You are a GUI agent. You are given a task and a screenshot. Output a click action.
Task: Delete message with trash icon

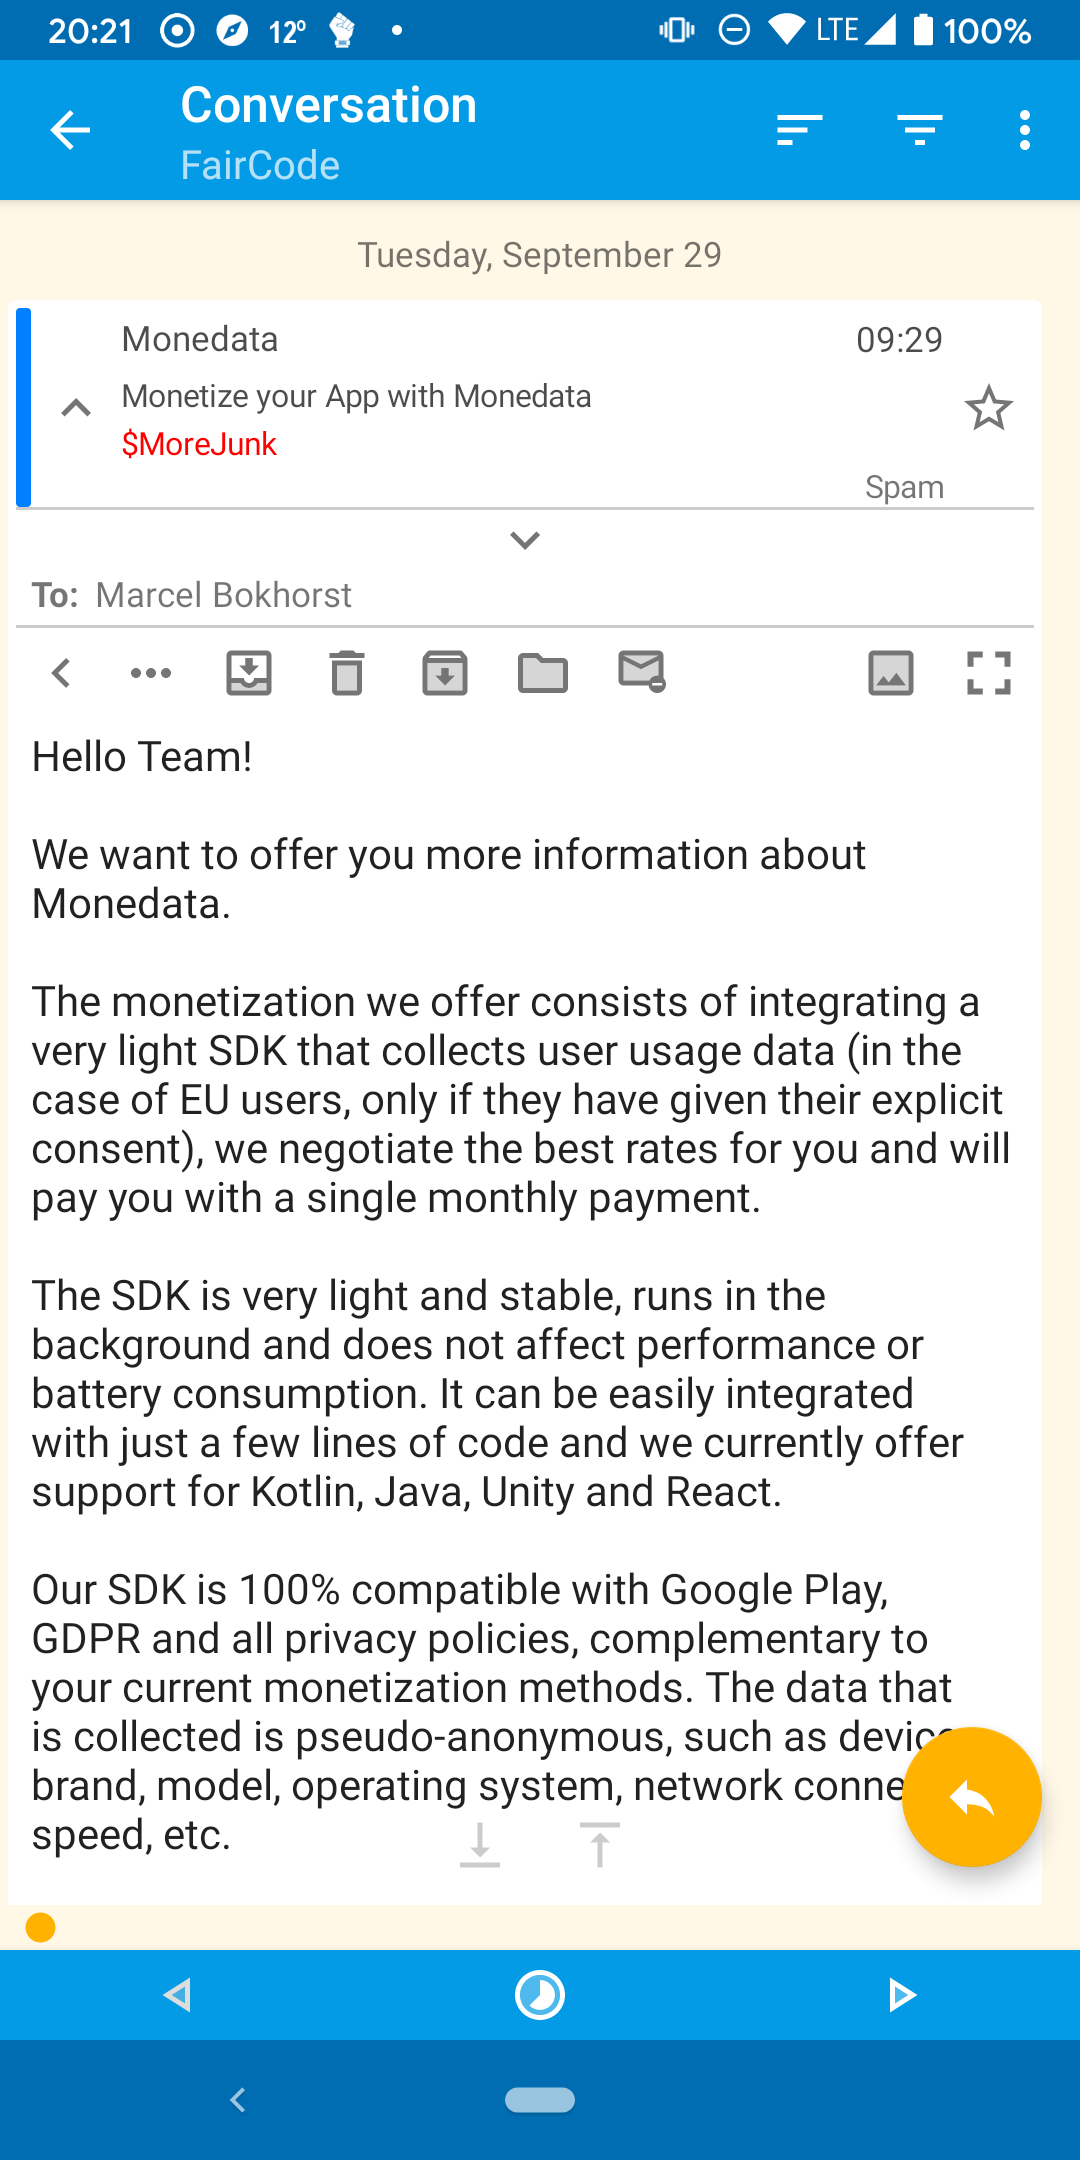tap(347, 673)
